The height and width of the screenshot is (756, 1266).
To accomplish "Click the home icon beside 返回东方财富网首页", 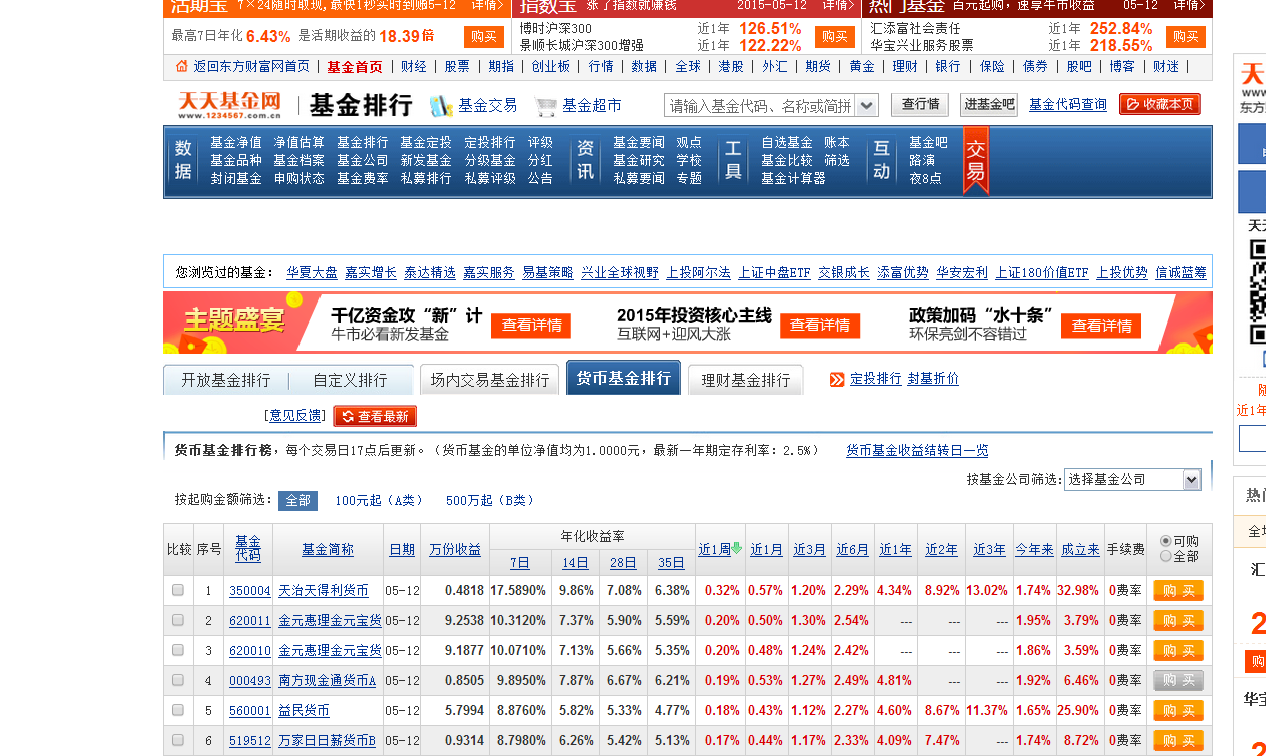I will pos(182,66).
